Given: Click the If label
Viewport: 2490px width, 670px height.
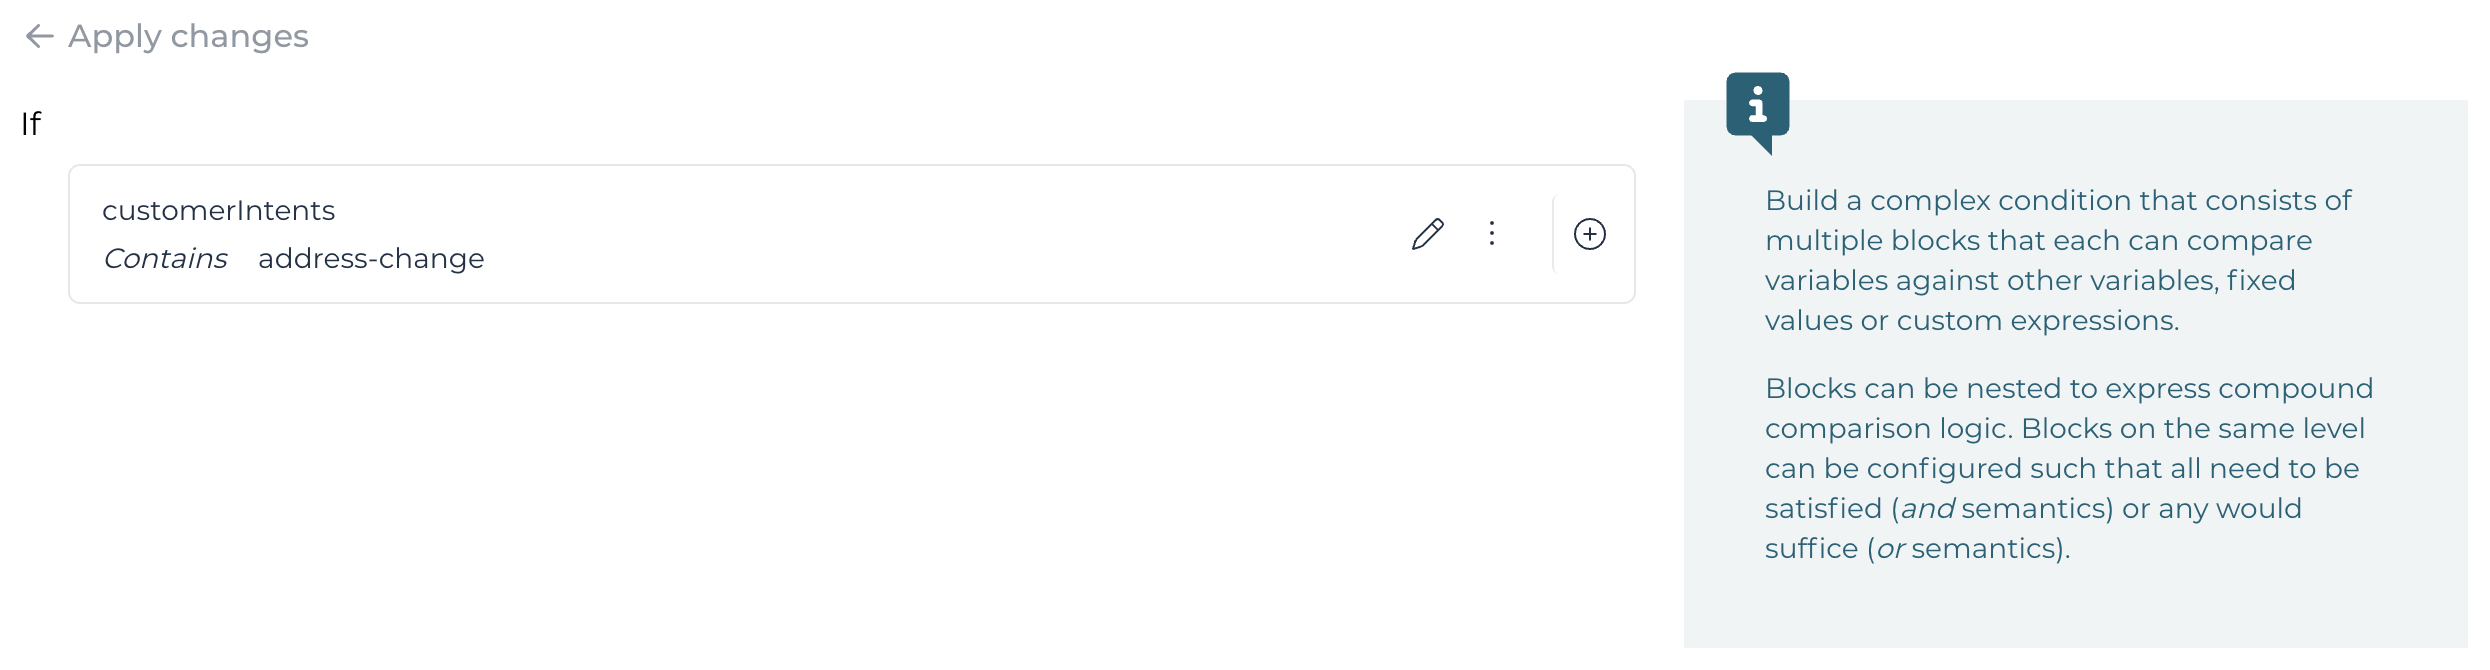Looking at the screenshot, I should 31,124.
